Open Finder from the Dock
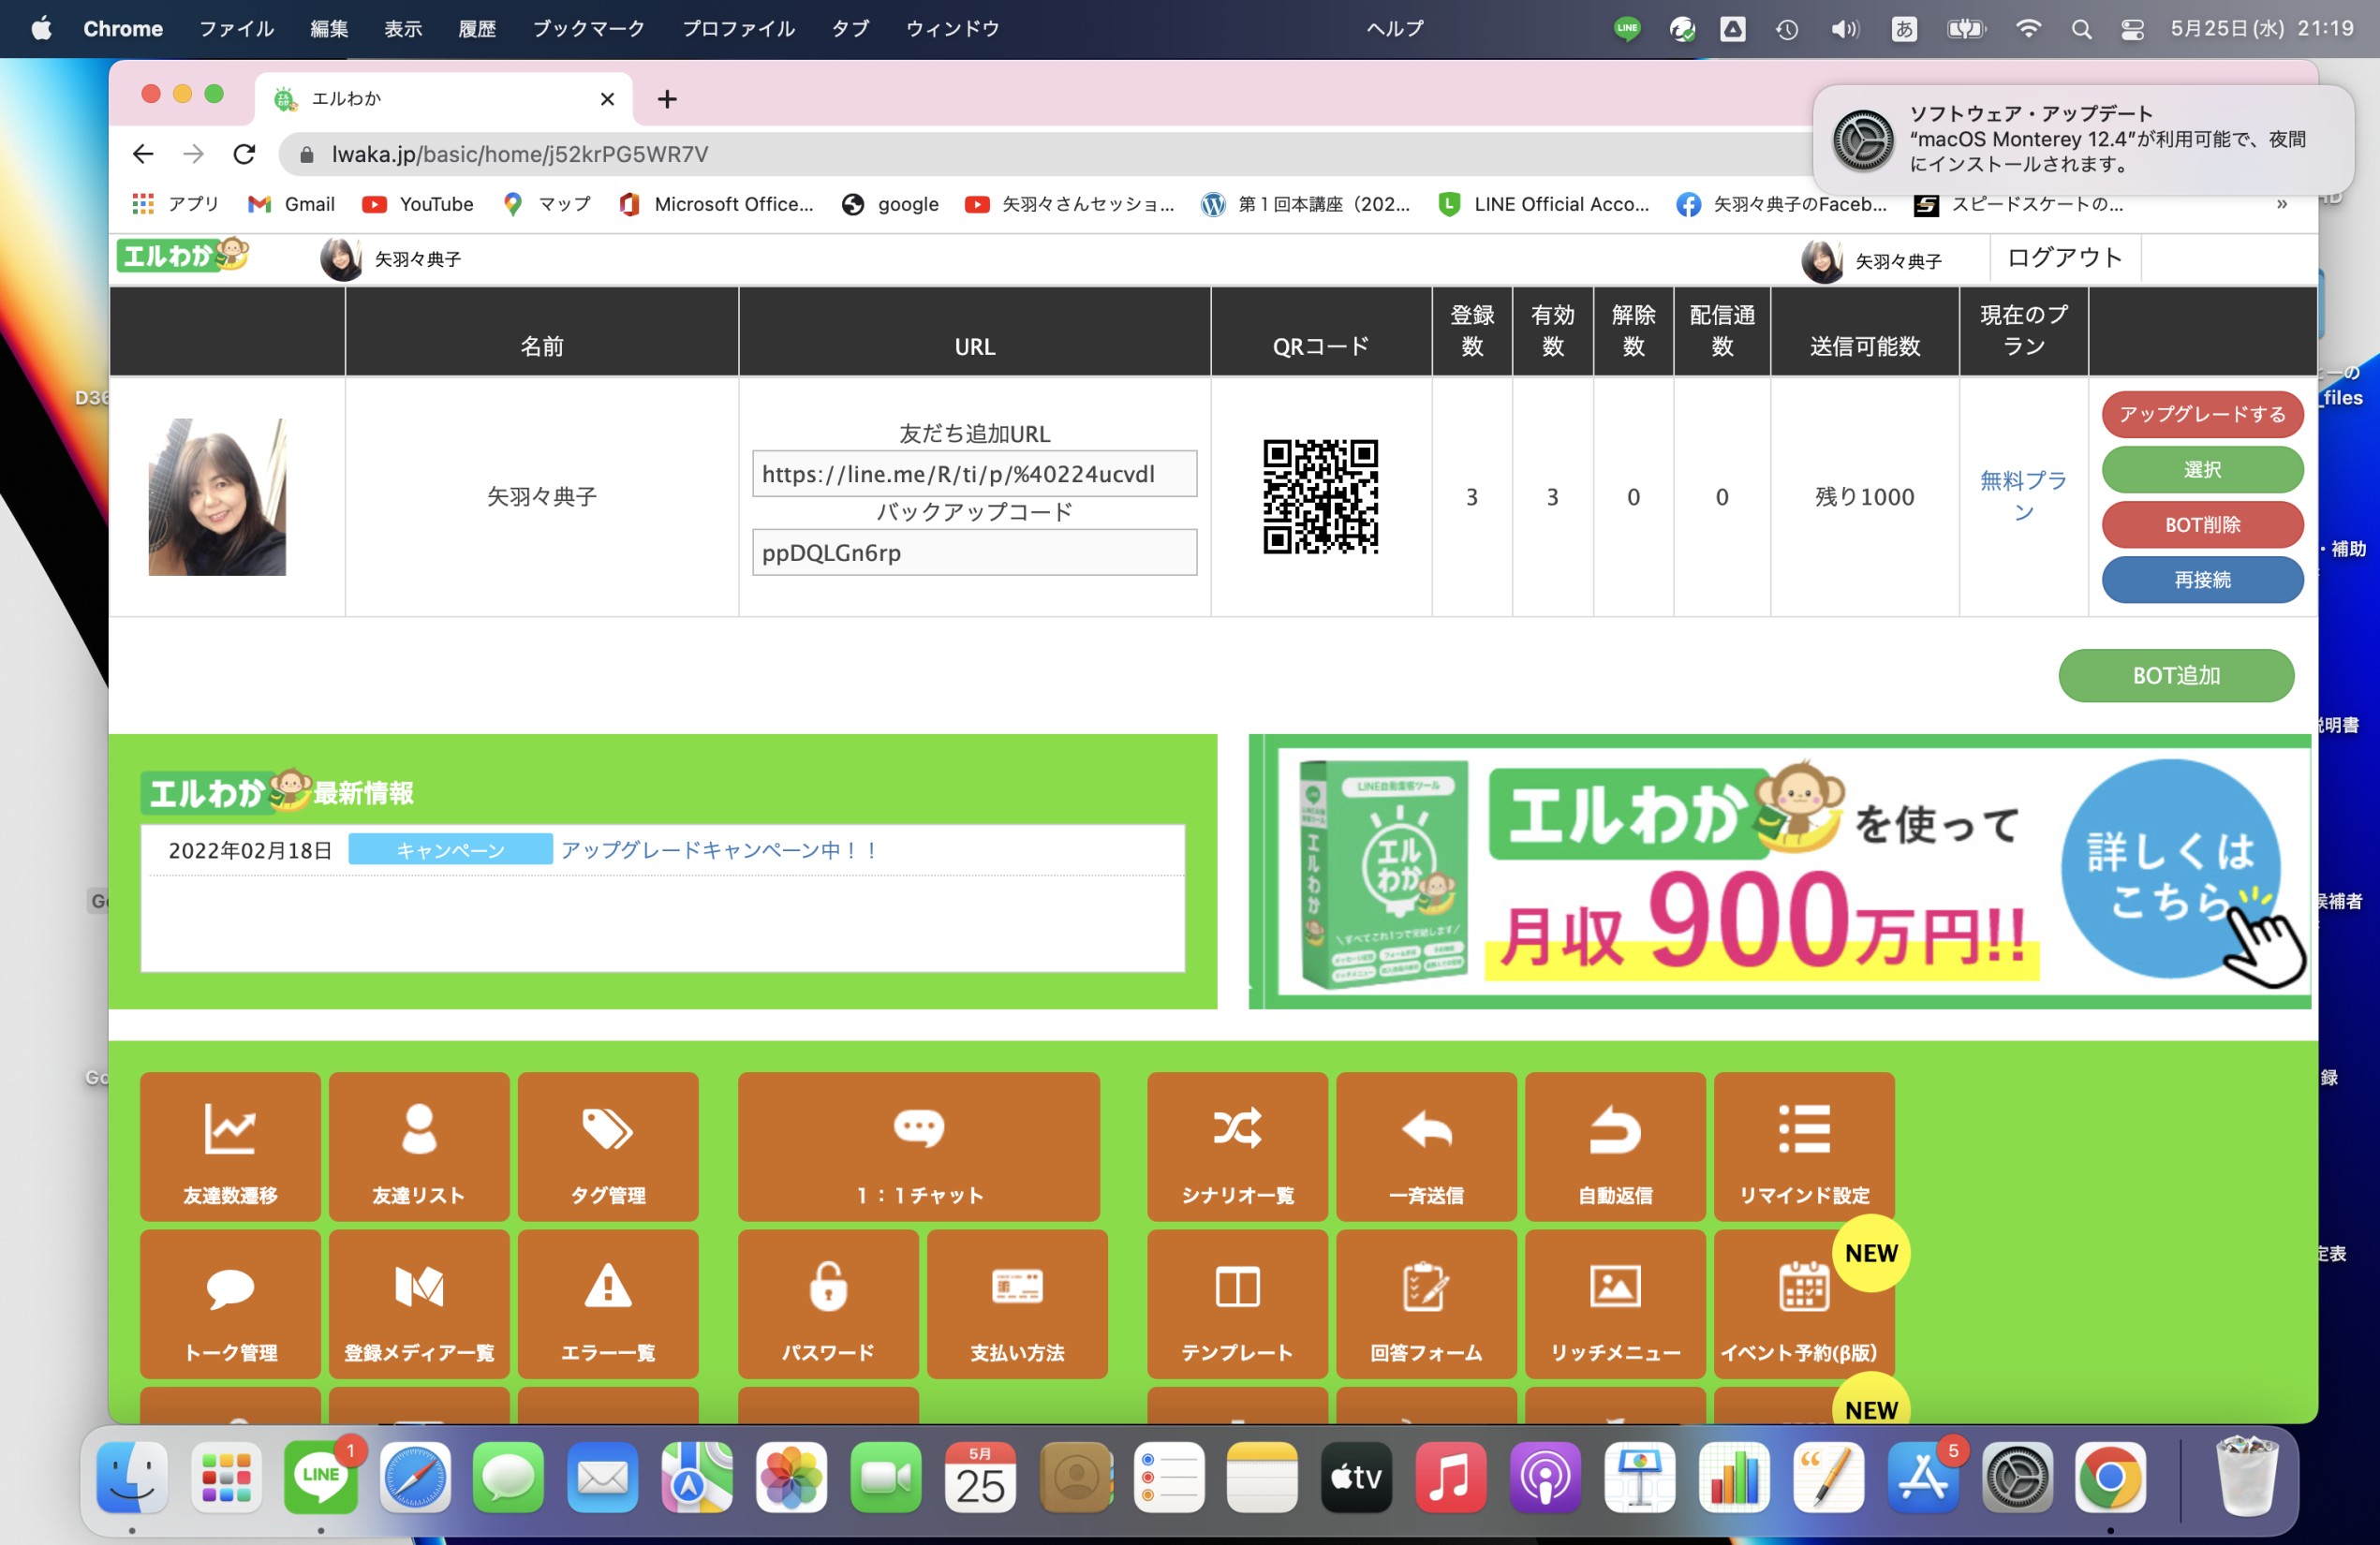 pos(132,1477)
